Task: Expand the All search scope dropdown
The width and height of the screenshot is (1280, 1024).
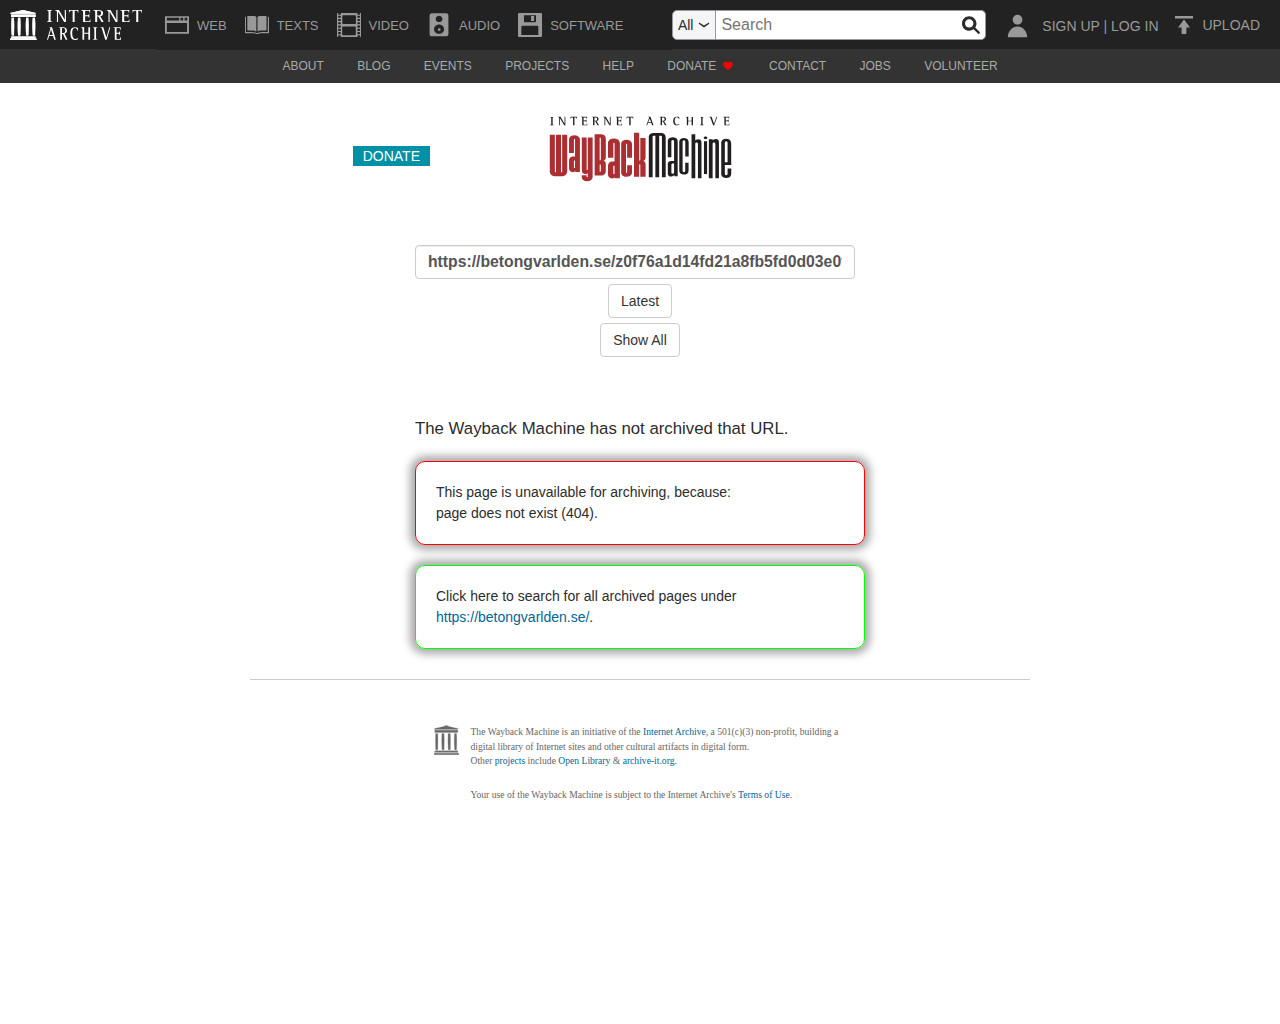Action: coord(694,25)
